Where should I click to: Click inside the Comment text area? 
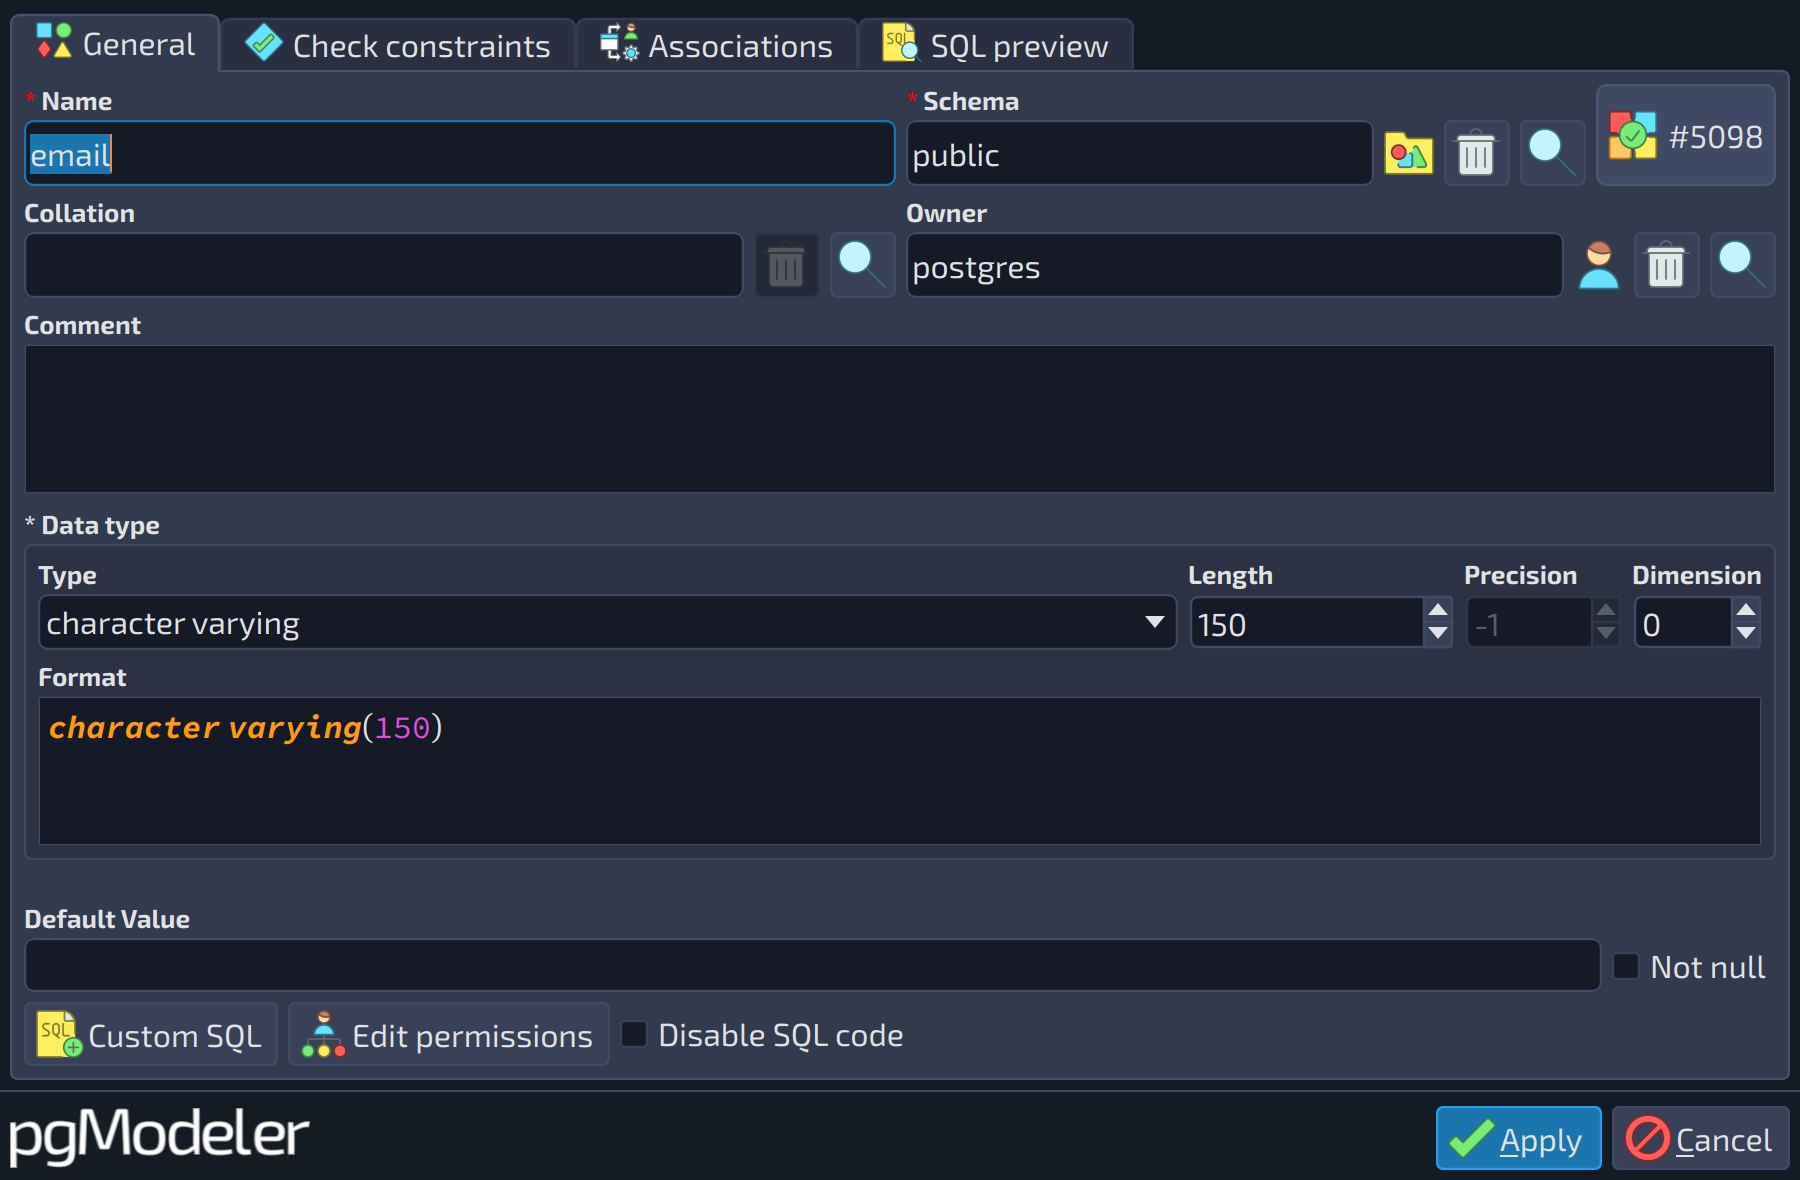(900, 418)
